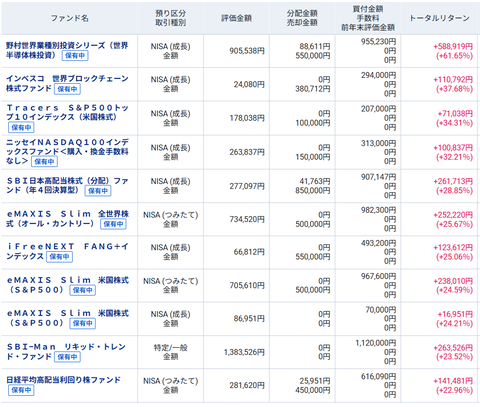Click 保有中 badge under 日経平均高配当利回り株ファンド

[21, 390]
